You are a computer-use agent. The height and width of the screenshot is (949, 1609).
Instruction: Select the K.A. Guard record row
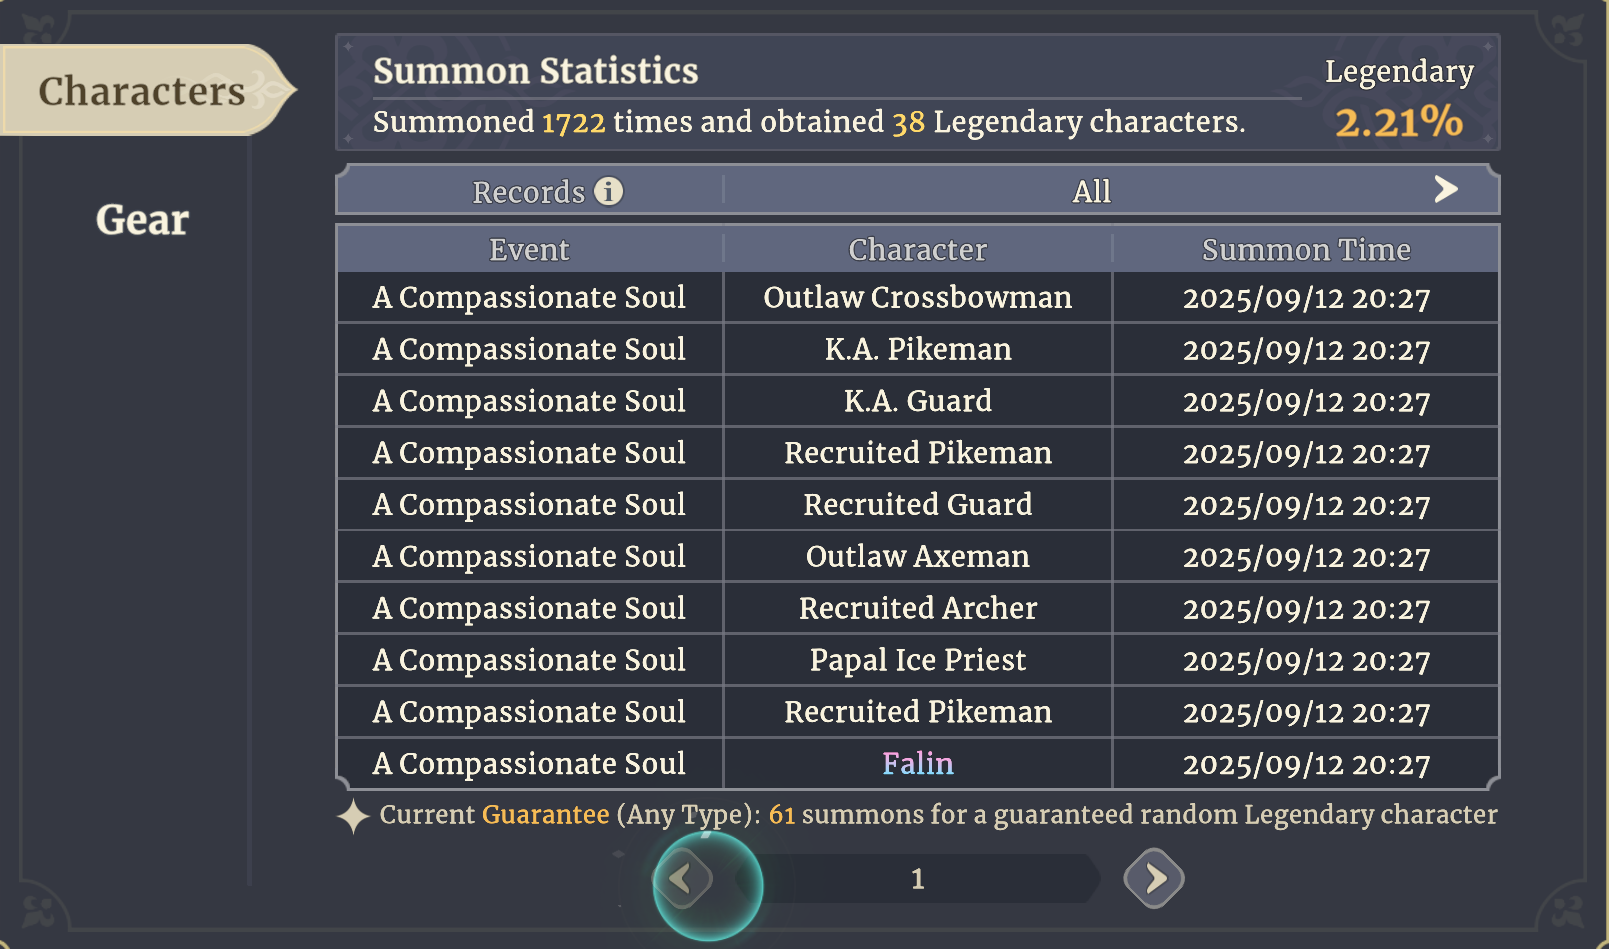[917, 402]
